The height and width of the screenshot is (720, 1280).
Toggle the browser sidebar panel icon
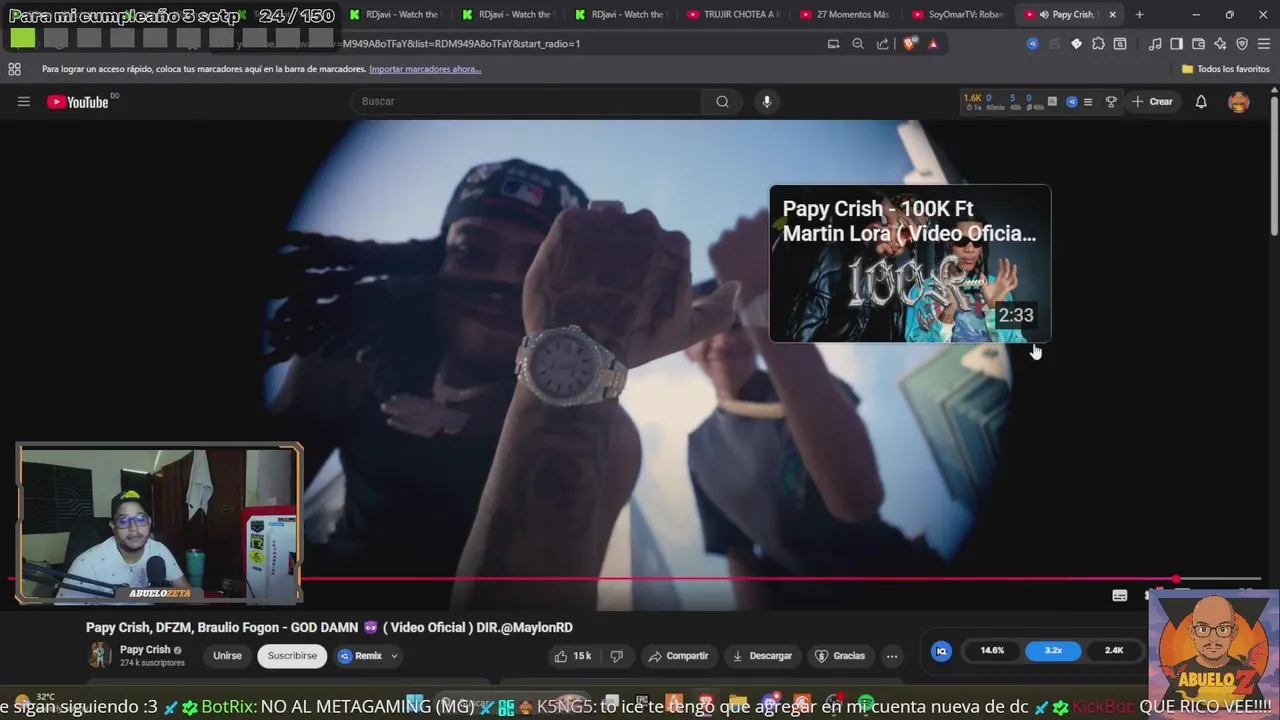click(x=1177, y=44)
